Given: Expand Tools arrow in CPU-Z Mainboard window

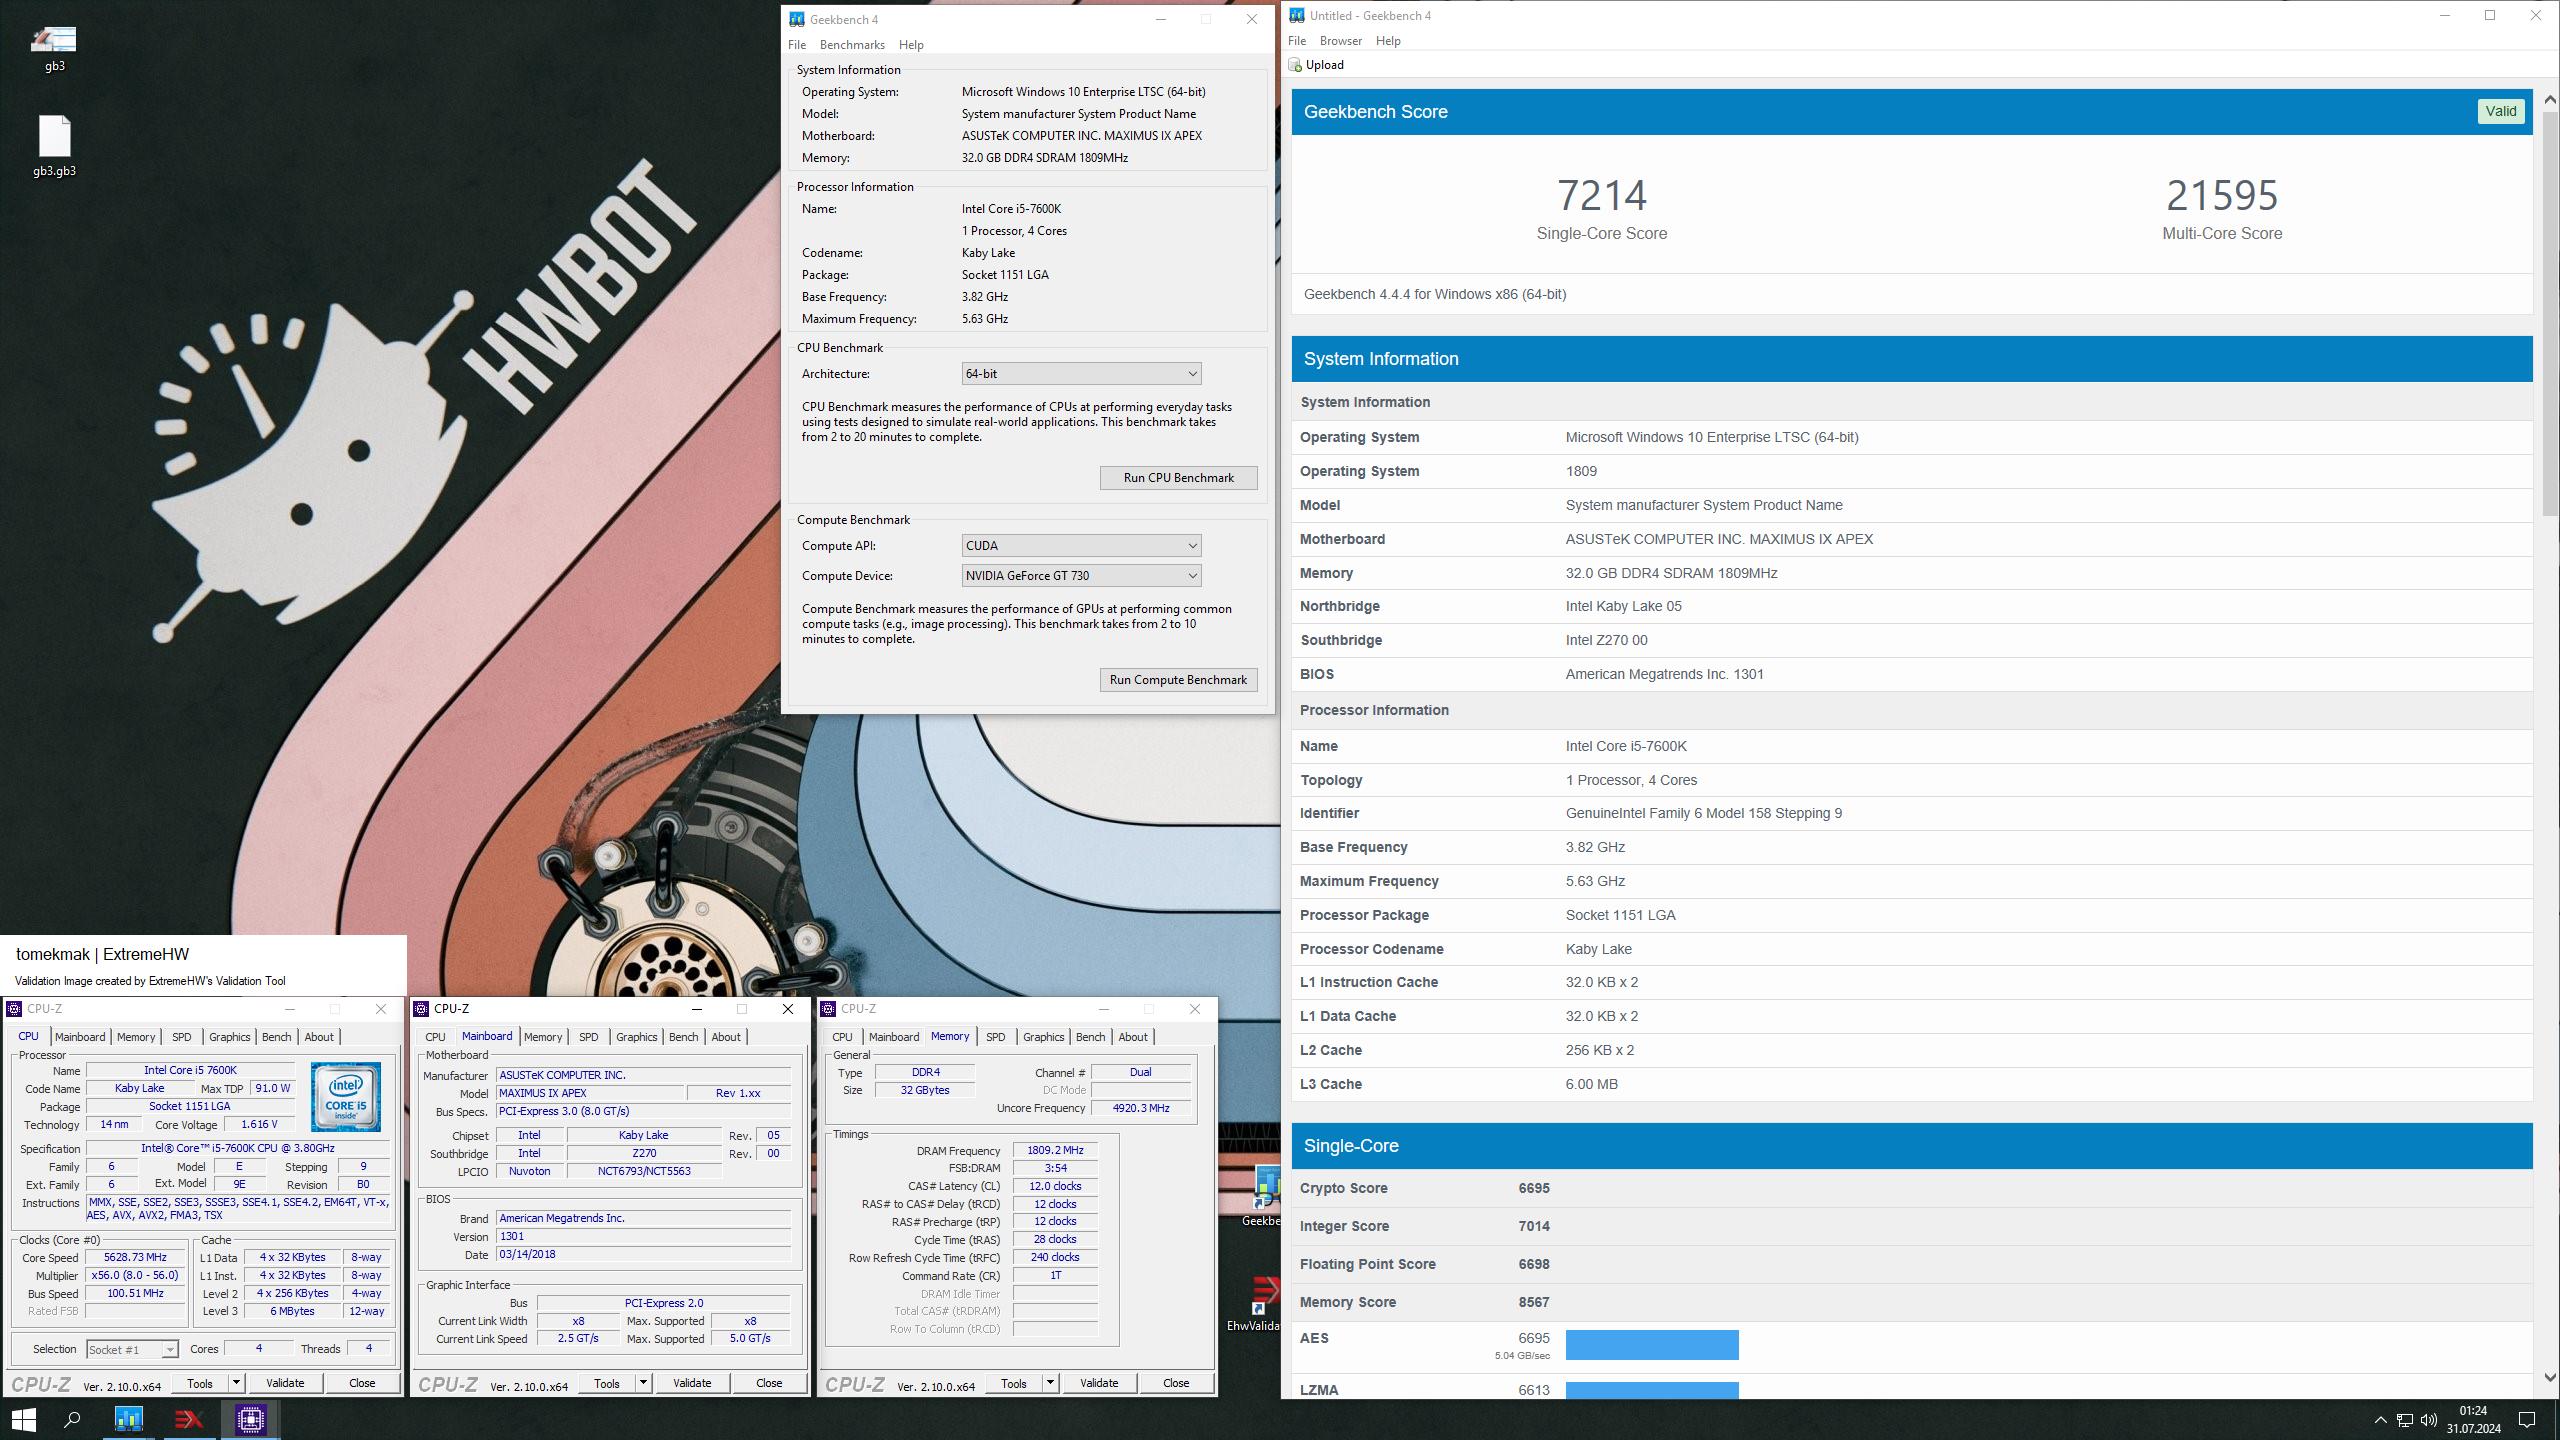Looking at the screenshot, I should coord(643,1383).
